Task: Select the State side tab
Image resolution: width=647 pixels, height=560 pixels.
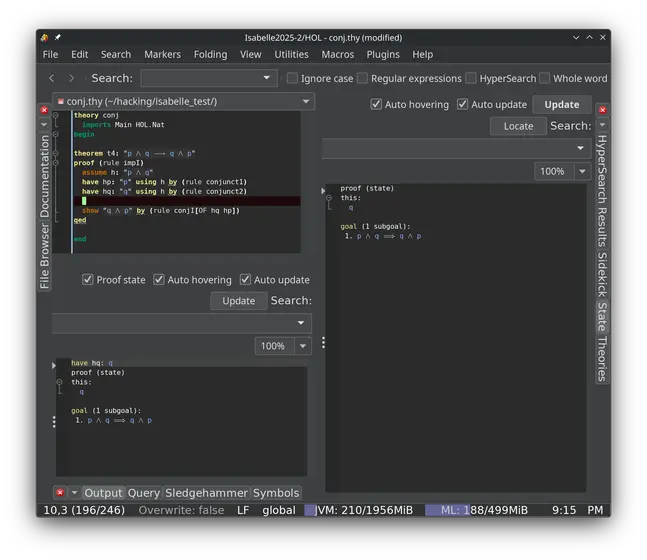Action: pos(602,317)
